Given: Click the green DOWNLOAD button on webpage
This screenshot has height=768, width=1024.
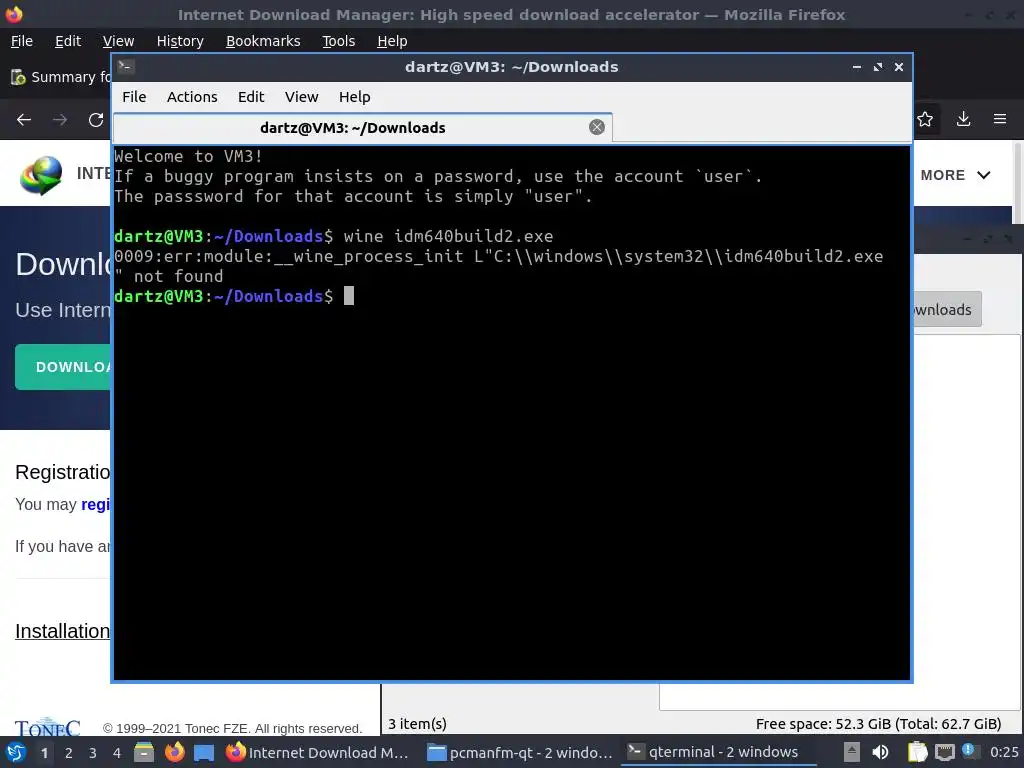Looking at the screenshot, I should [x=63, y=367].
